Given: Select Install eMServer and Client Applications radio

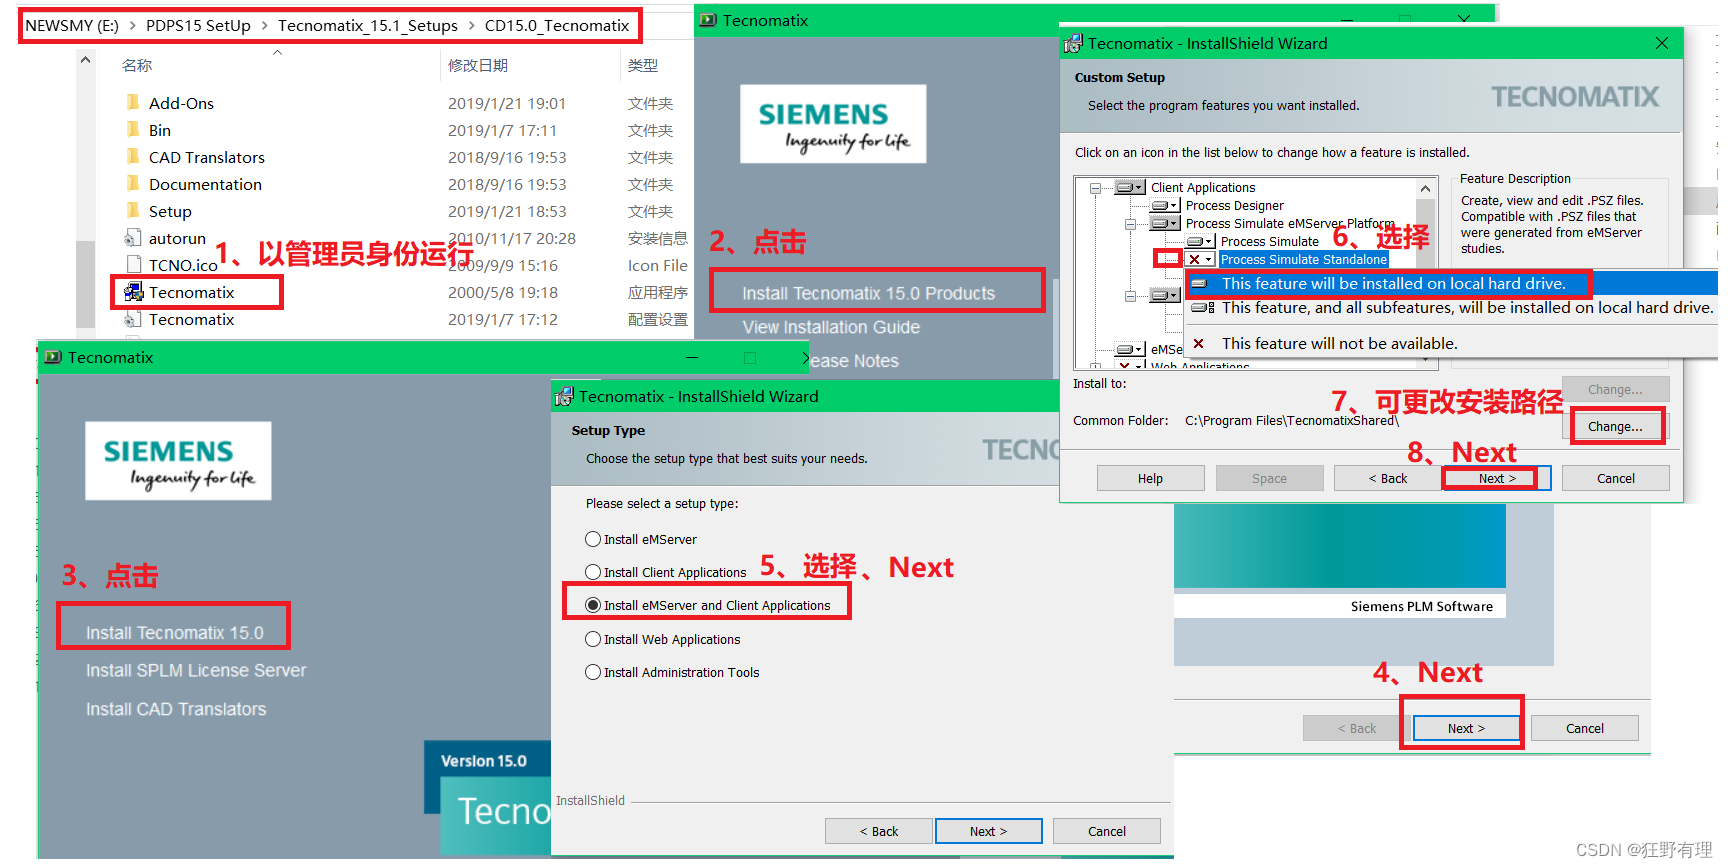Looking at the screenshot, I should tap(593, 605).
